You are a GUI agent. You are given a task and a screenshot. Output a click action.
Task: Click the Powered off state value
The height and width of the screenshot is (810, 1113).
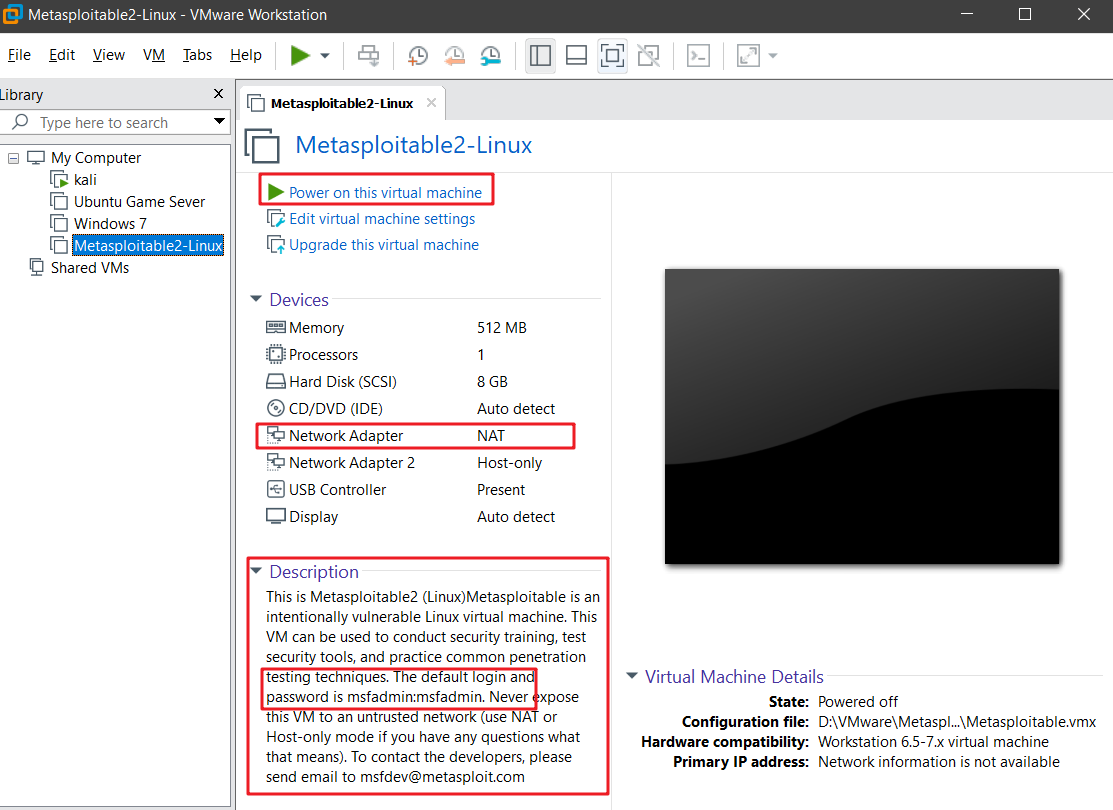click(x=857, y=702)
